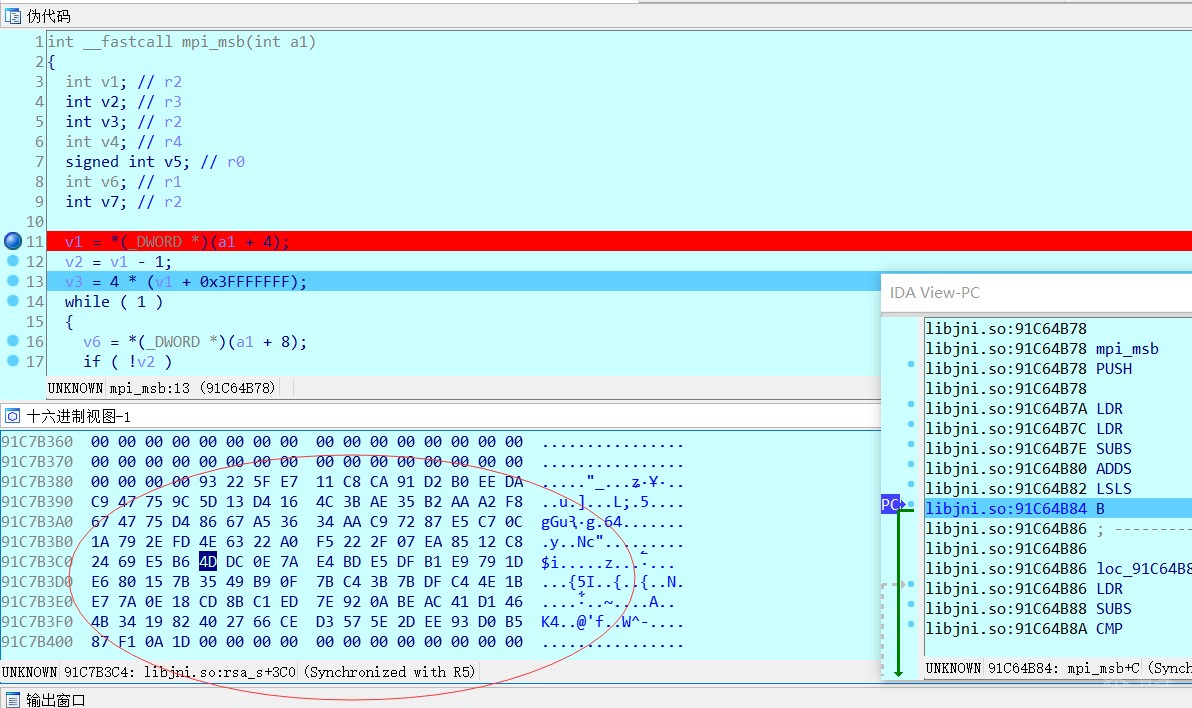The image size is (1192, 708).
Task: Select the line 'v6 = *(_DWORD *)(a1 + 8);'
Action: tap(195, 341)
